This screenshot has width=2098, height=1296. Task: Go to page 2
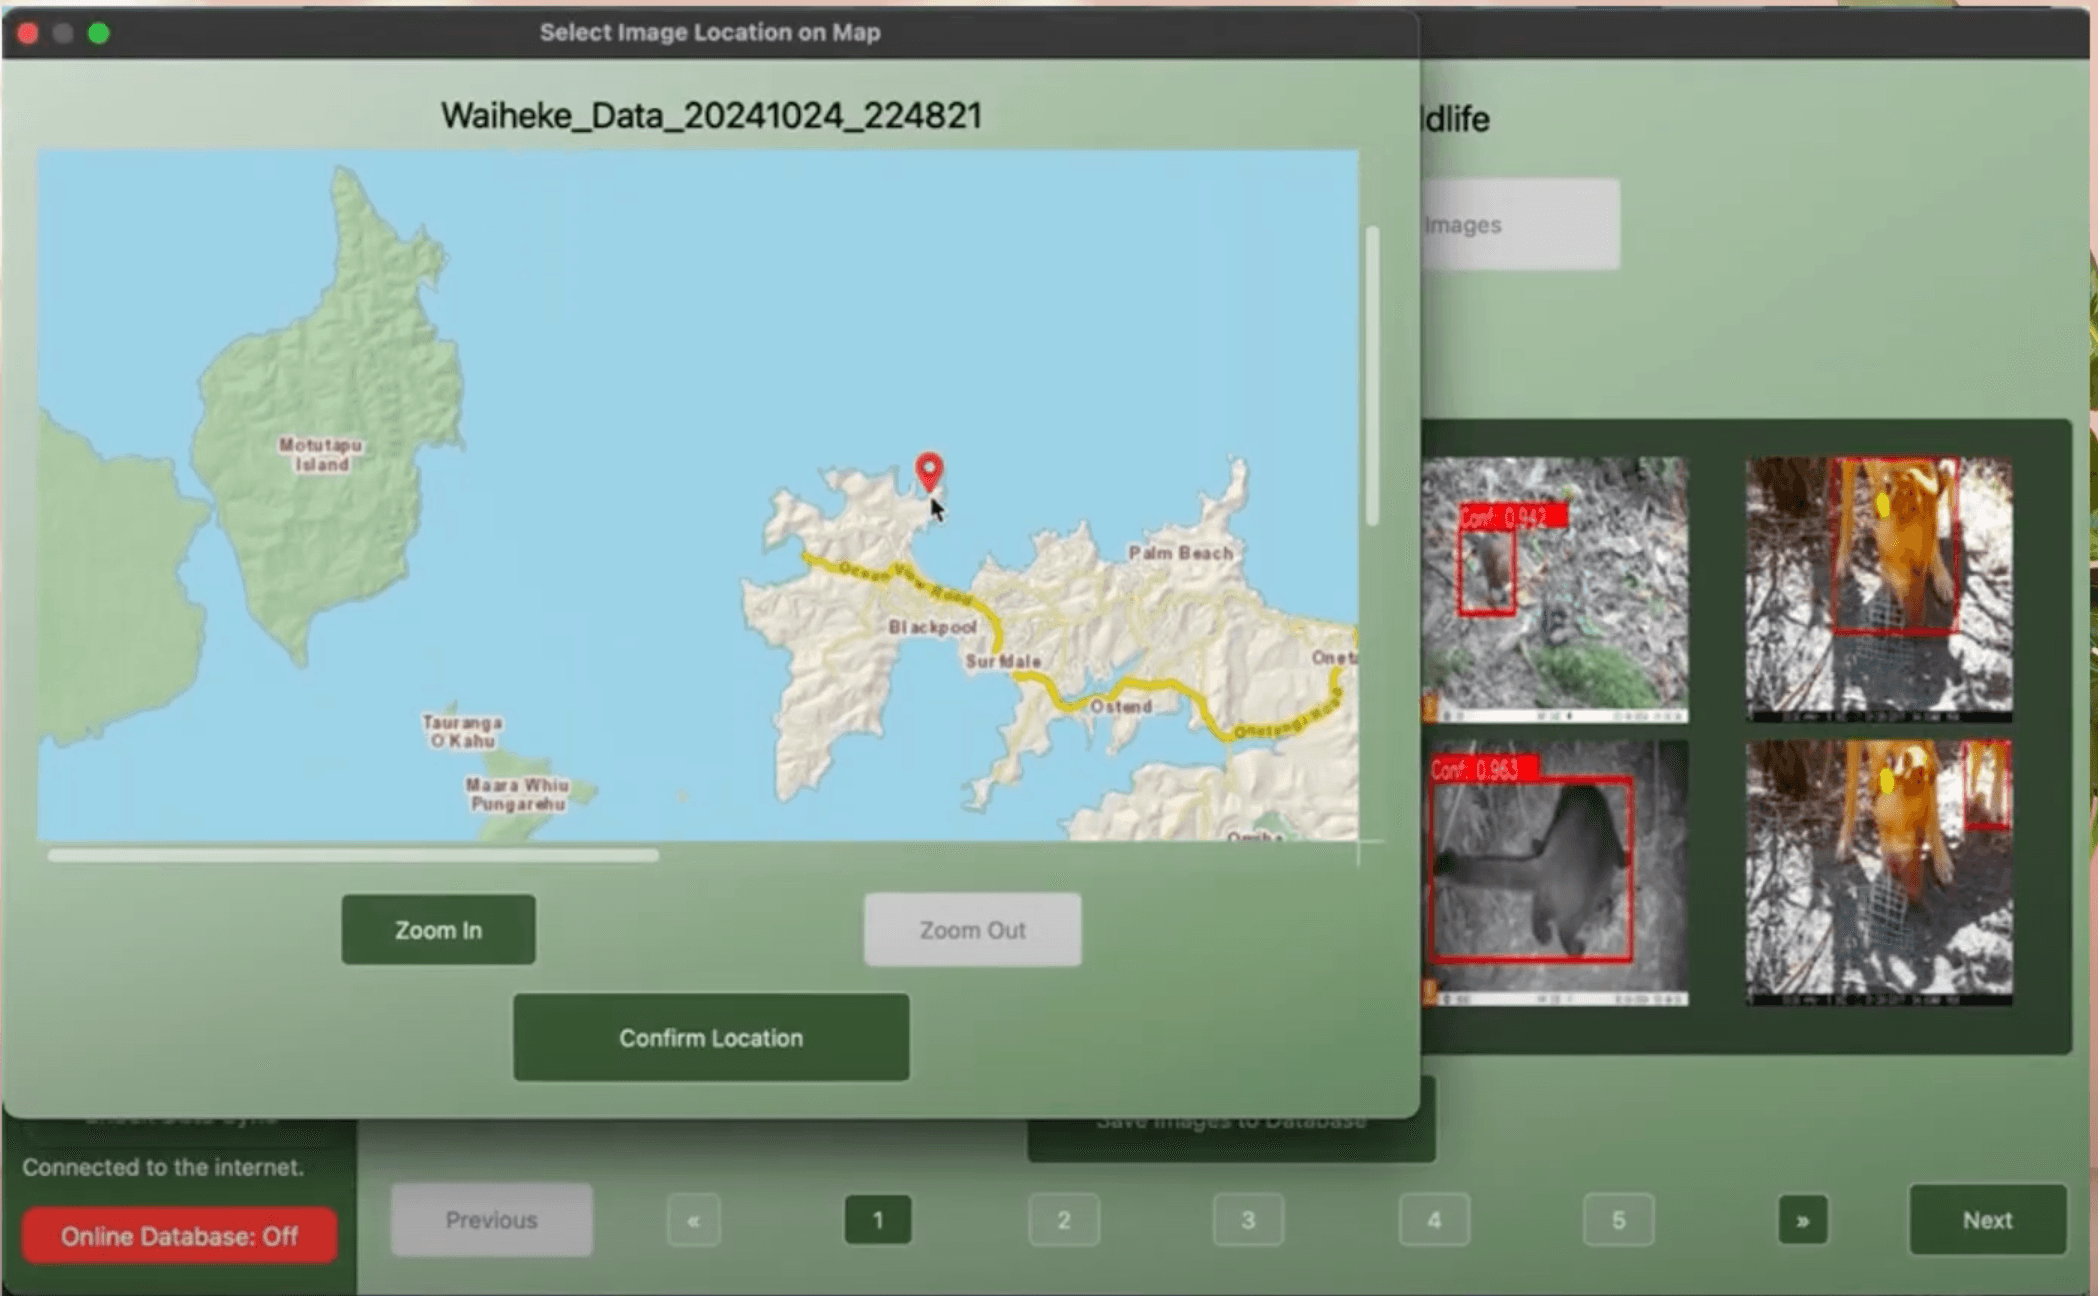1063,1220
